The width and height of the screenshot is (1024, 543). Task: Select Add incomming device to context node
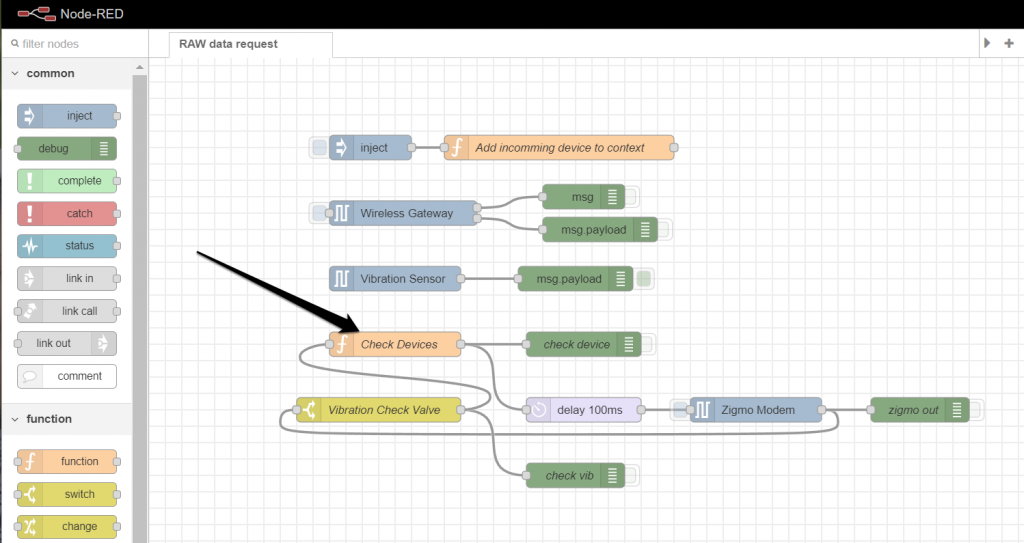tap(559, 148)
